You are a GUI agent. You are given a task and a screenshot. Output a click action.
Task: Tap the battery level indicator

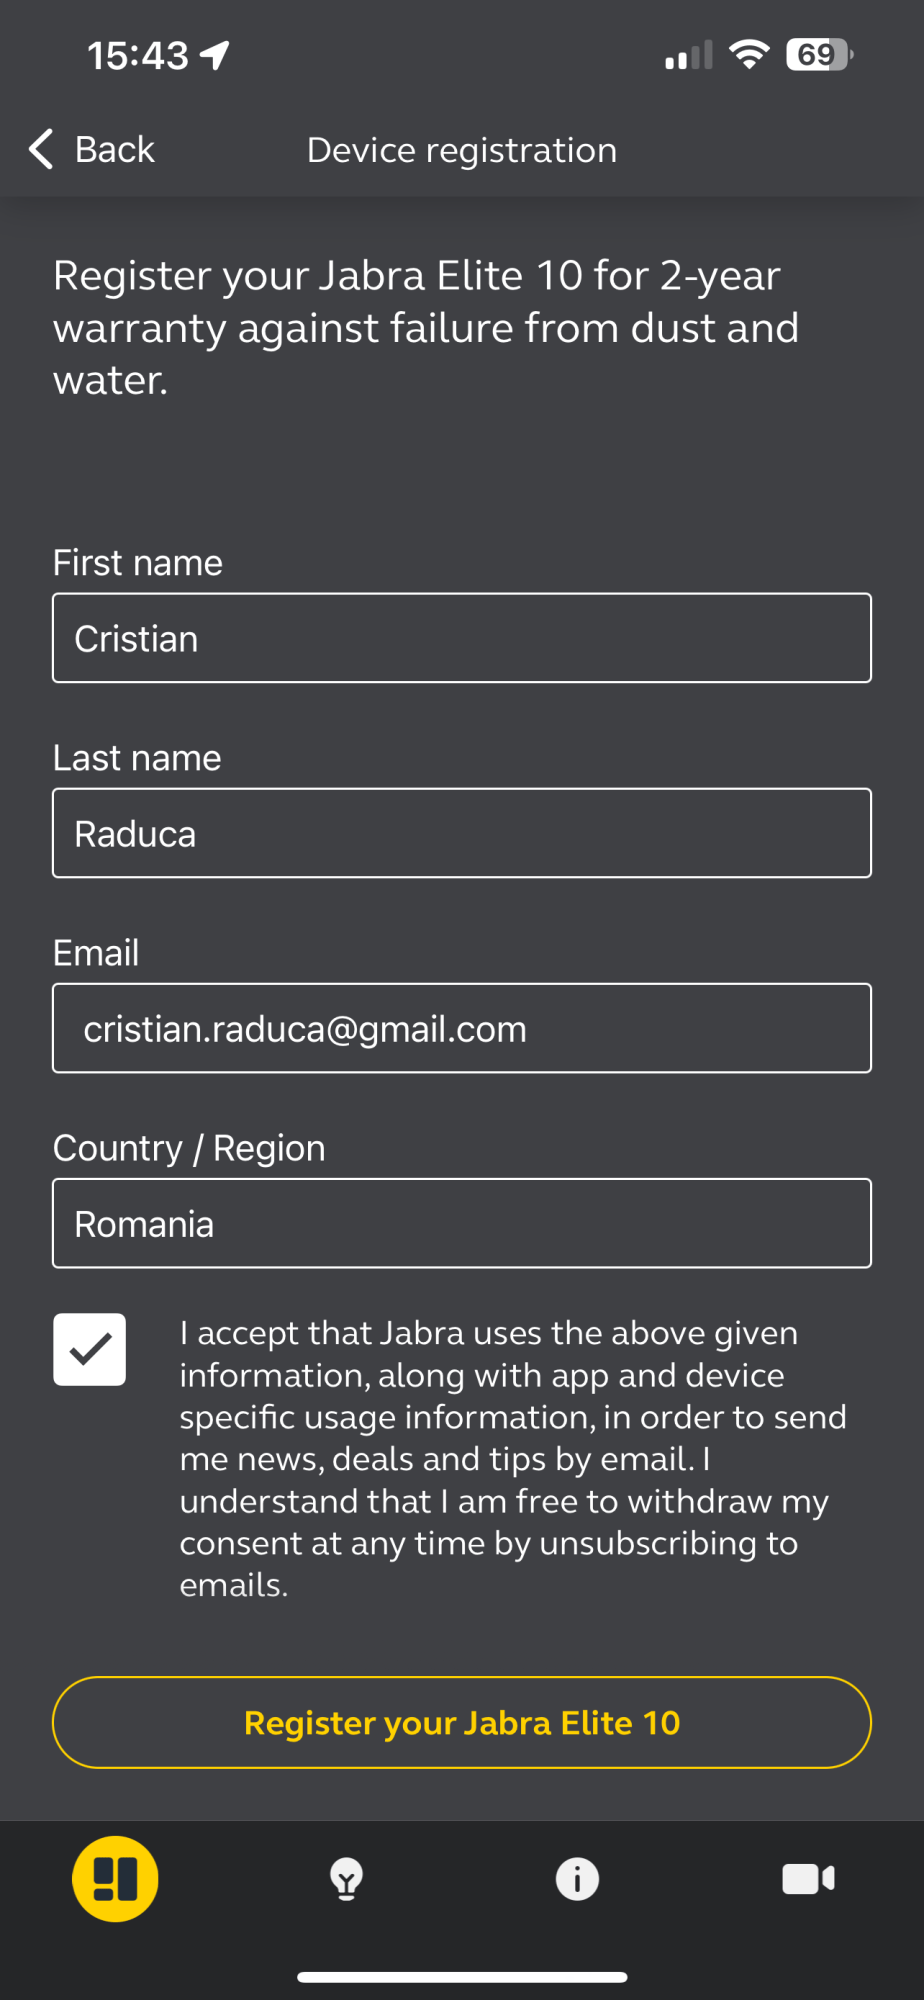pyautogui.click(x=819, y=54)
